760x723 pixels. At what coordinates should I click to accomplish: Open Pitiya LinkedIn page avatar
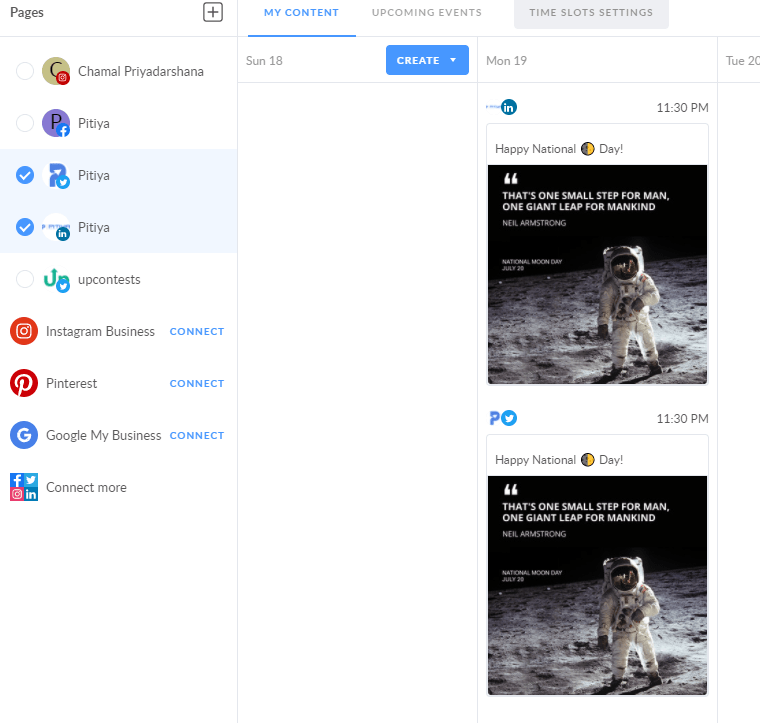pos(56,227)
